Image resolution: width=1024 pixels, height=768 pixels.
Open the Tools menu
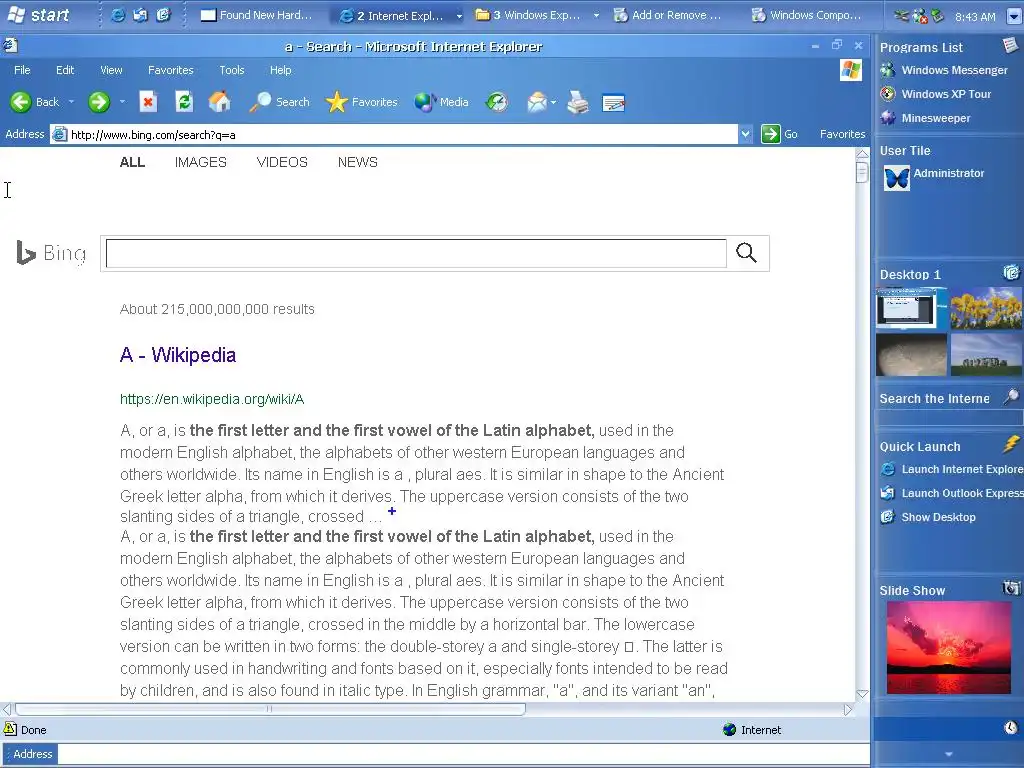[232, 70]
